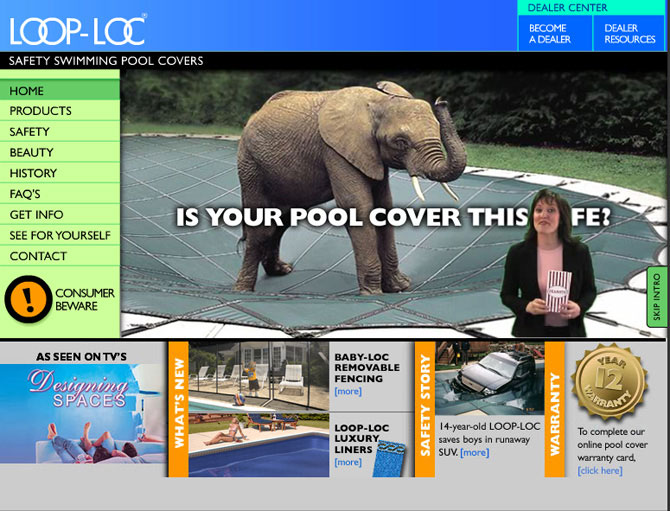Go to the Safety page
This screenshot has width=670, height=511.
pos(60,132)
